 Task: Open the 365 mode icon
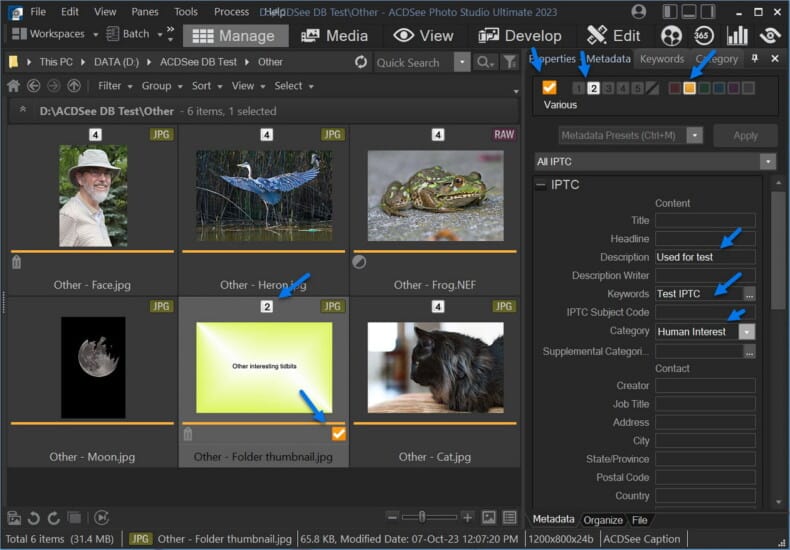(704, 35)
